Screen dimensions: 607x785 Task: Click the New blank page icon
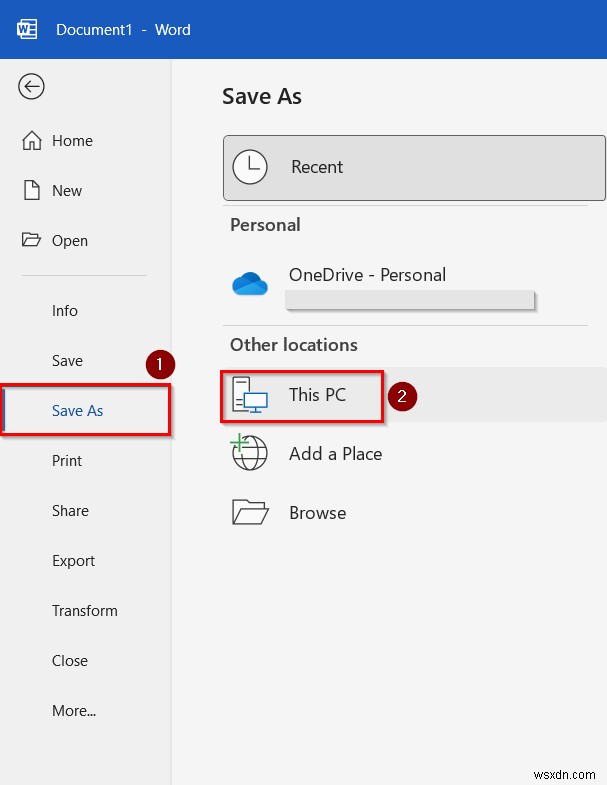pos(32,191)
